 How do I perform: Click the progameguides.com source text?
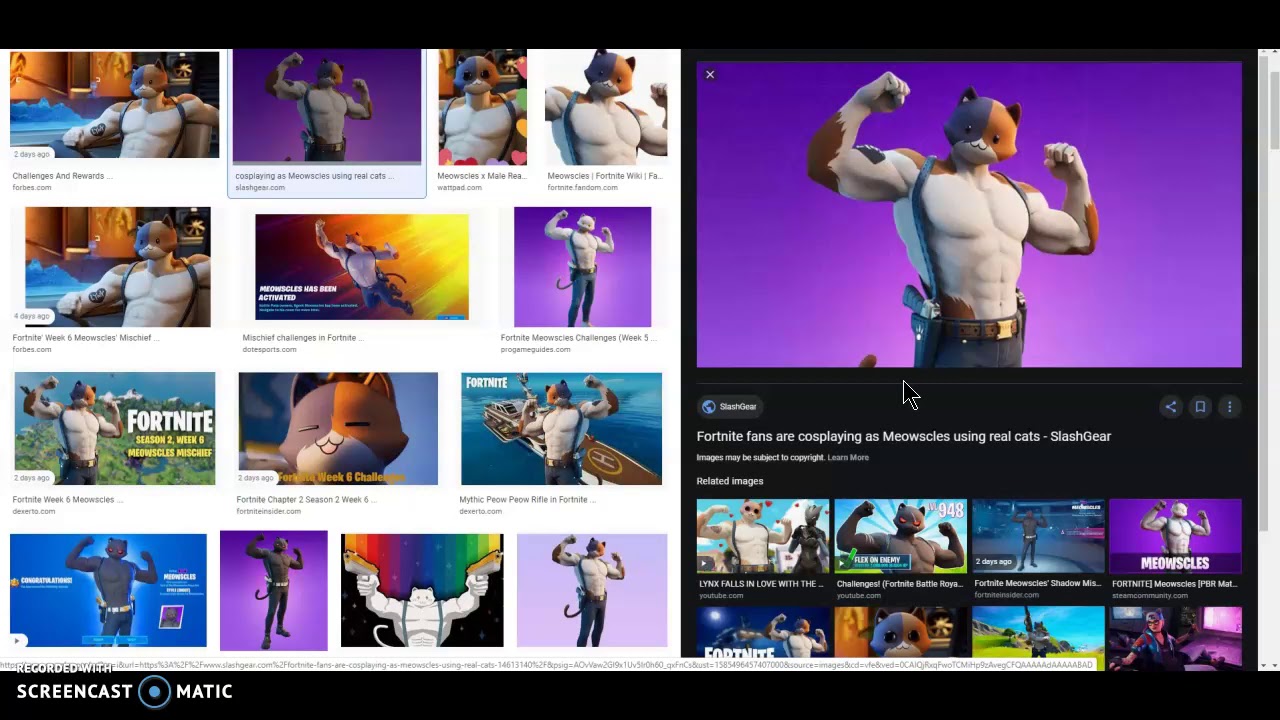(536, 350)
